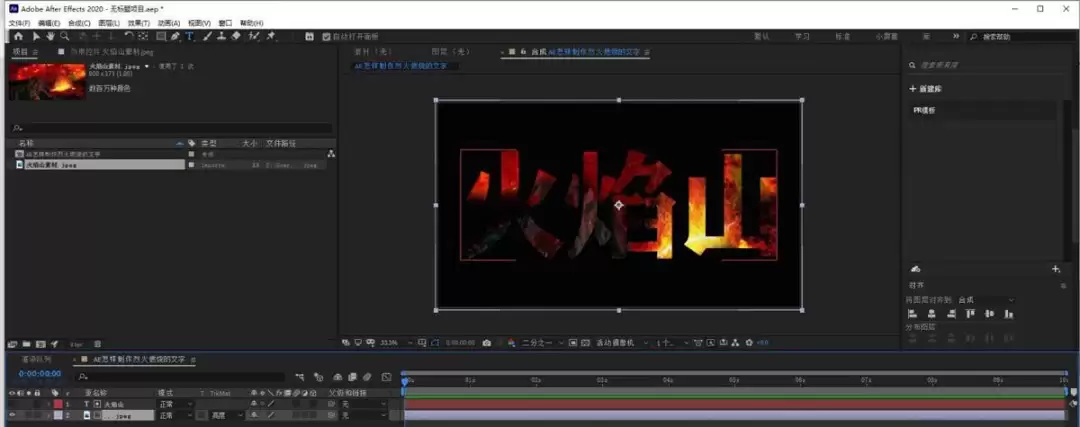This screenshot has width=1080, height=427.
Task: Click the Home icon in the toolbar
Action: point(18,37)
